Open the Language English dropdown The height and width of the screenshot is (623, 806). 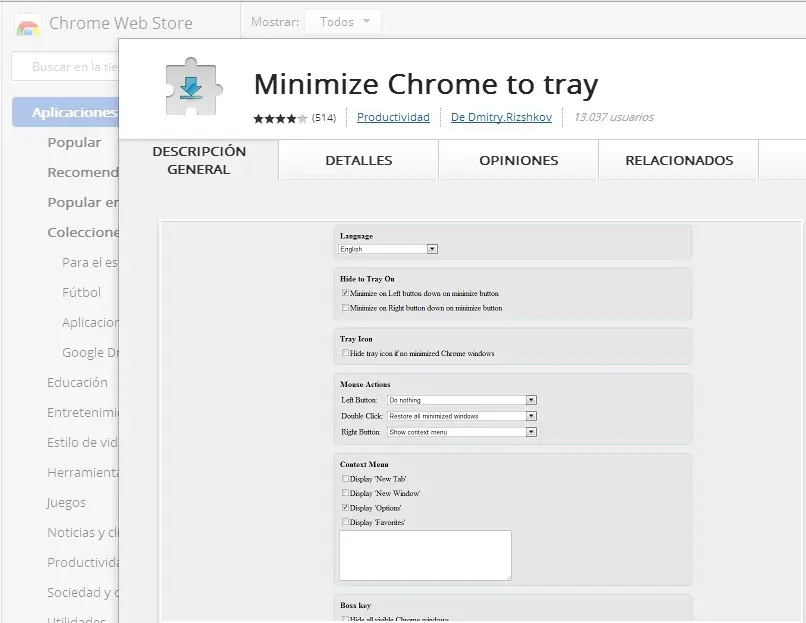click(x=388, y=249)
